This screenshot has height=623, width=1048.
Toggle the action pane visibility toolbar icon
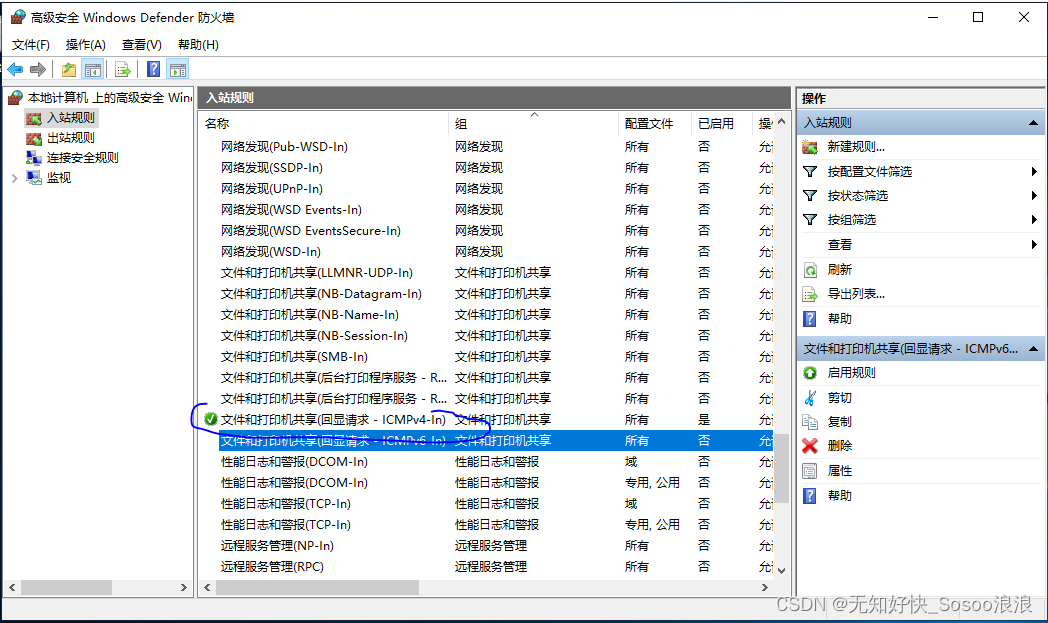[x=176, y=69]
